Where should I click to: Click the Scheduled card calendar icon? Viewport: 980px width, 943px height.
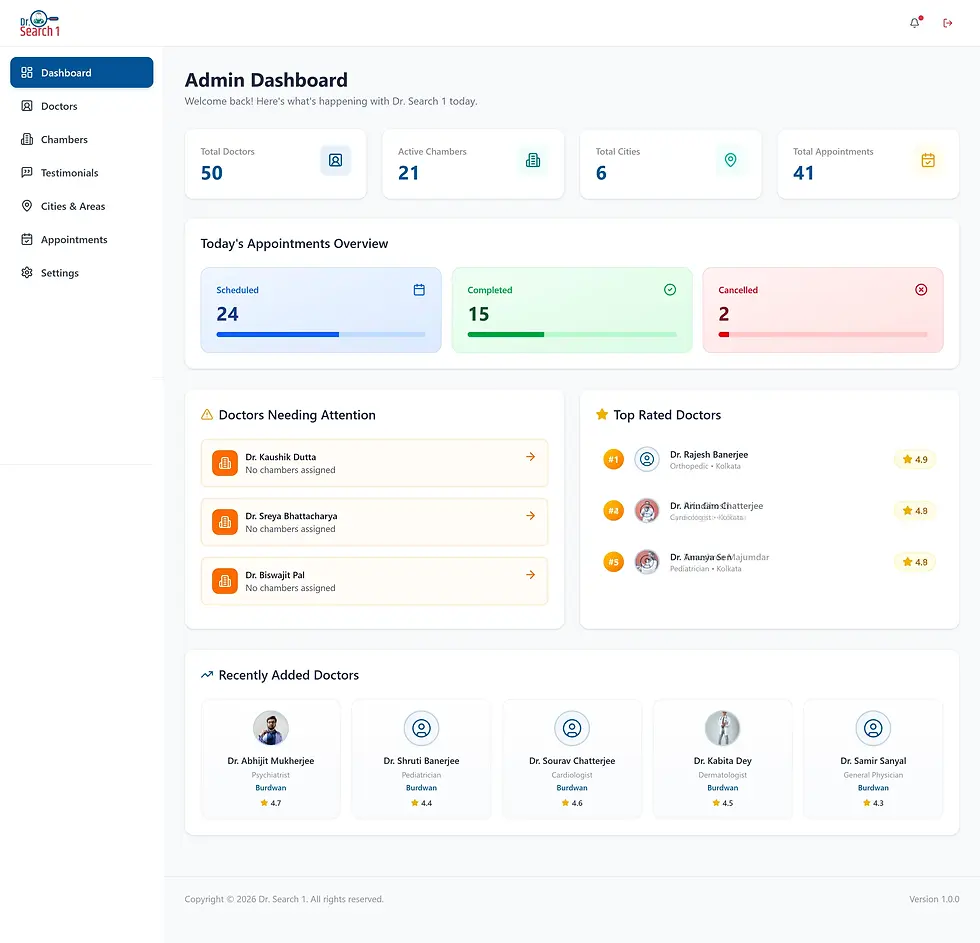click(419, 290)
